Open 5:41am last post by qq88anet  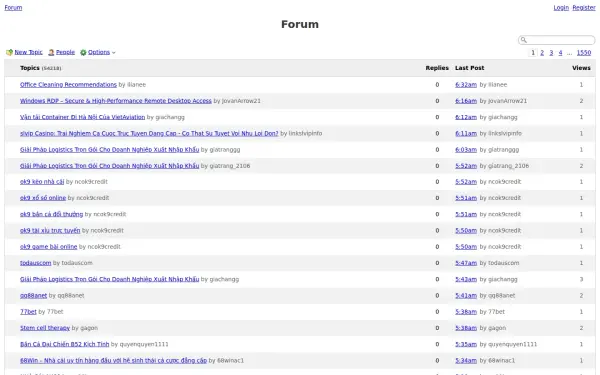[466, 295]
